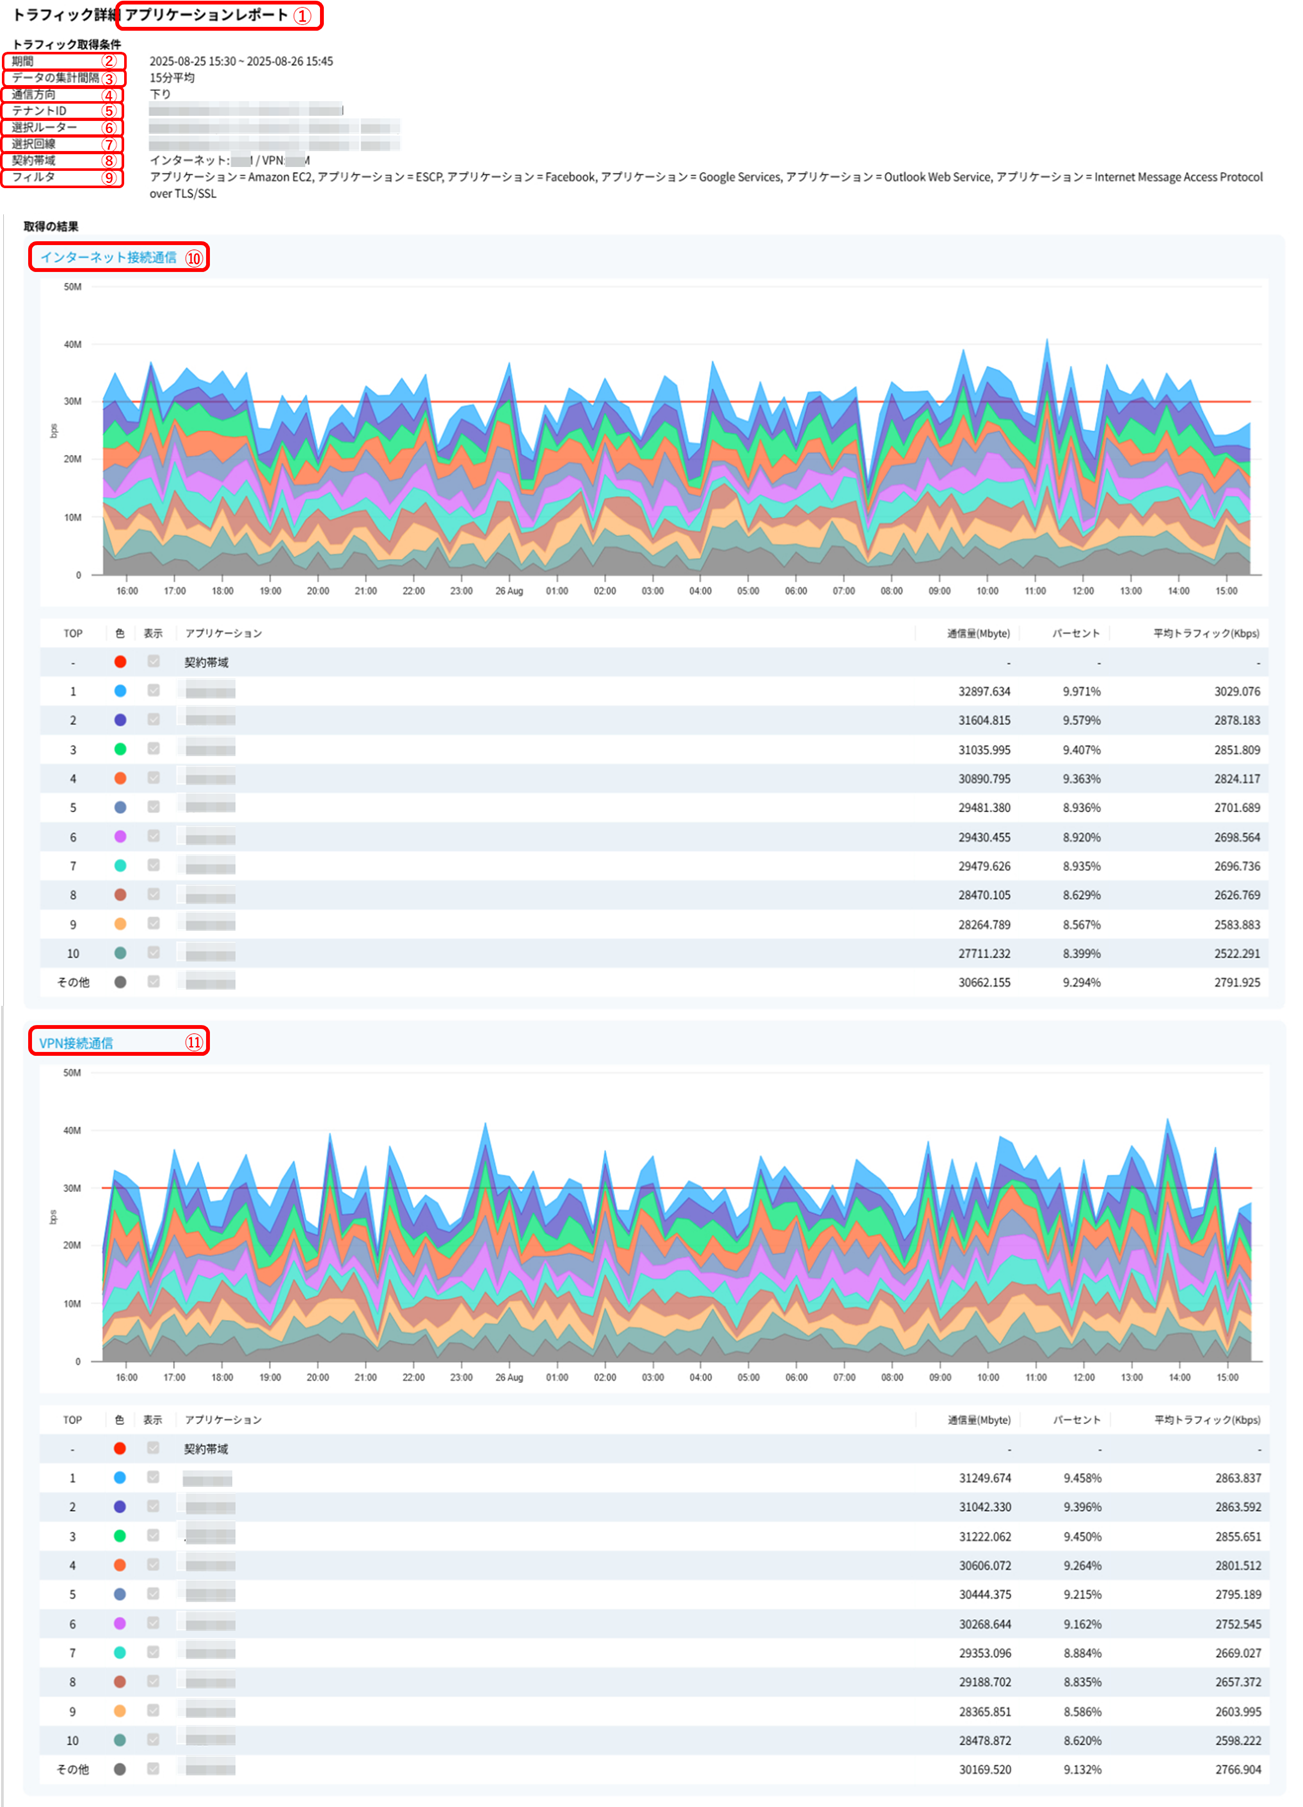Click green TOP 3 color dot in Internet table

120,749
